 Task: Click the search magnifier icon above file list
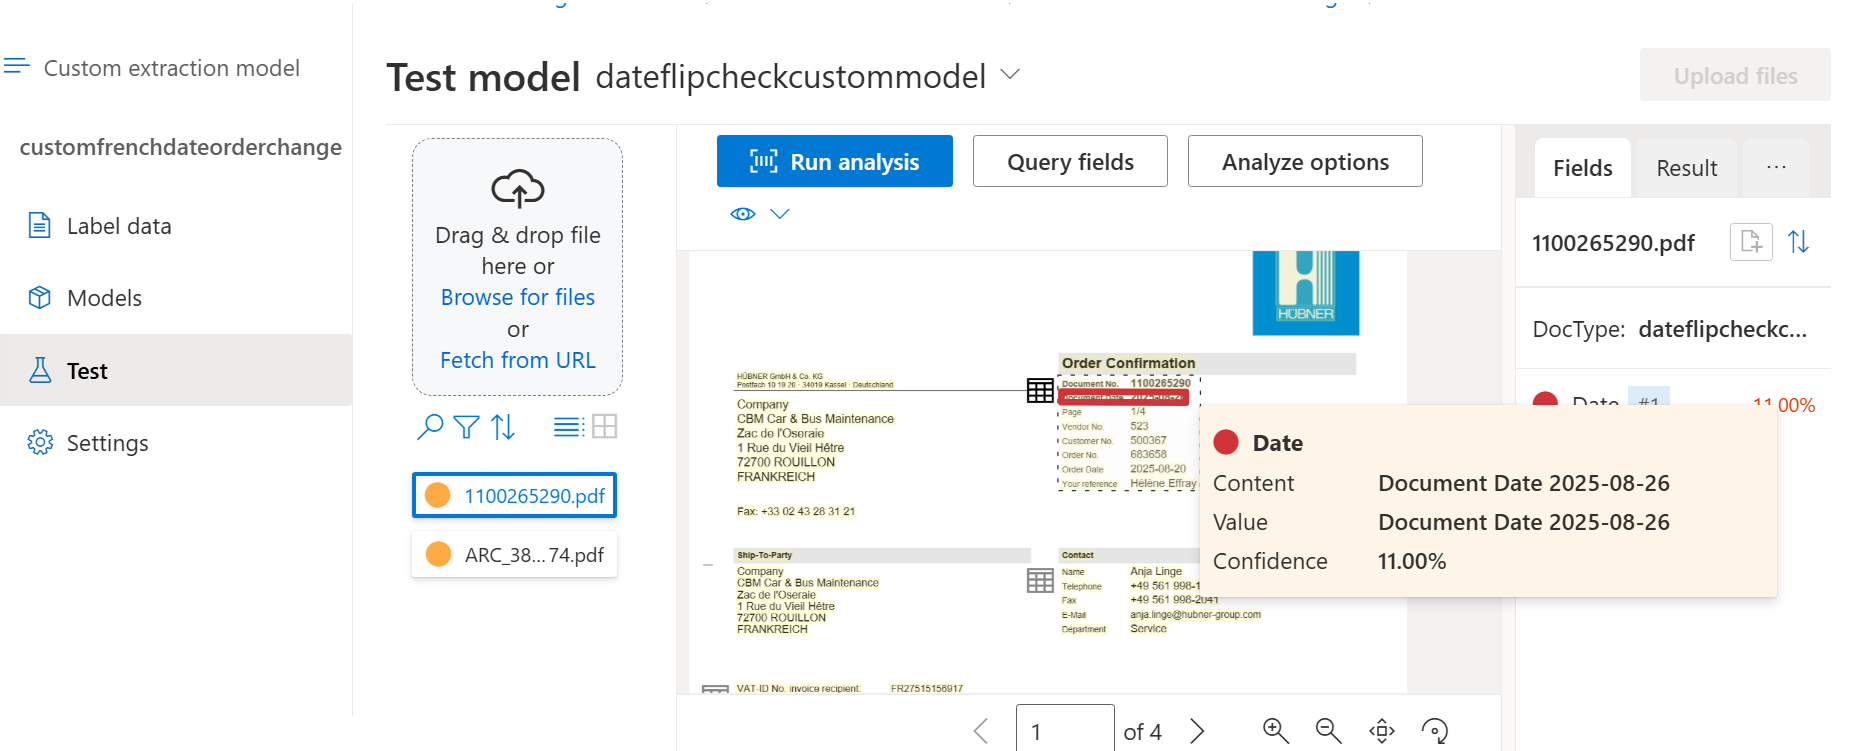coord(430,427)
